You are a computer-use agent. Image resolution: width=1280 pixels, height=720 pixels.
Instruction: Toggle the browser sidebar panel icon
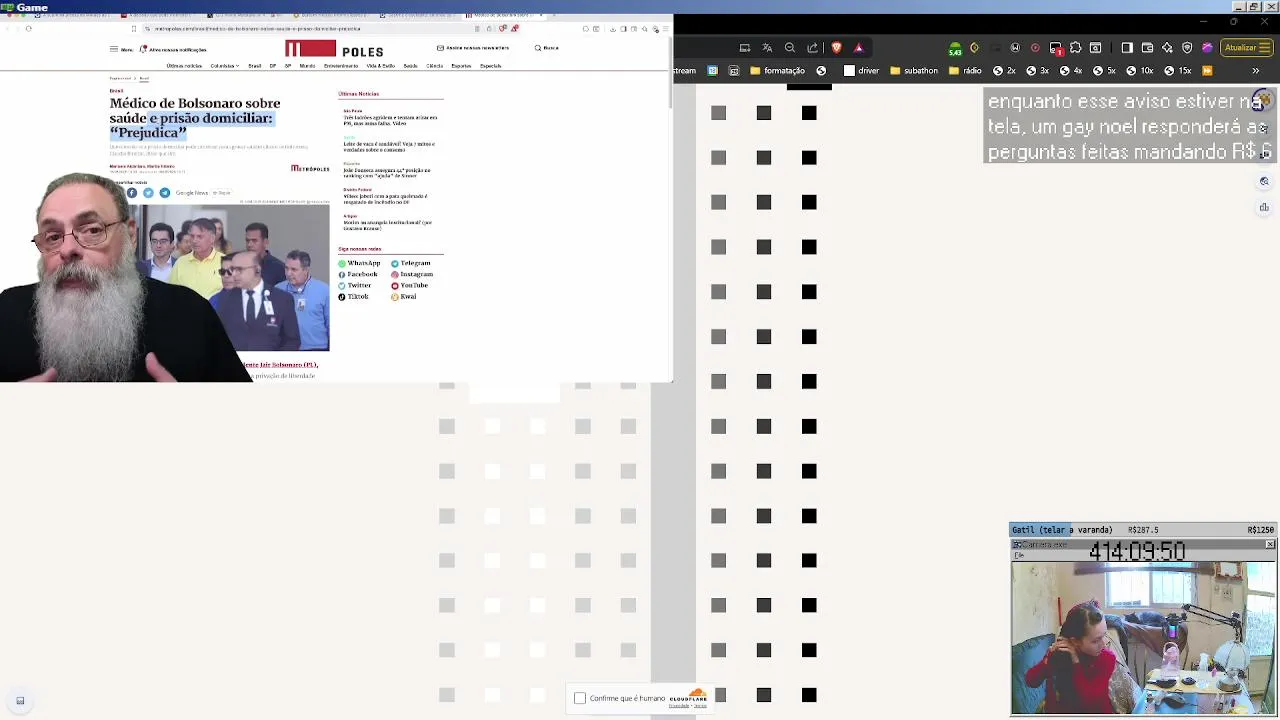tap(1127, 48)
